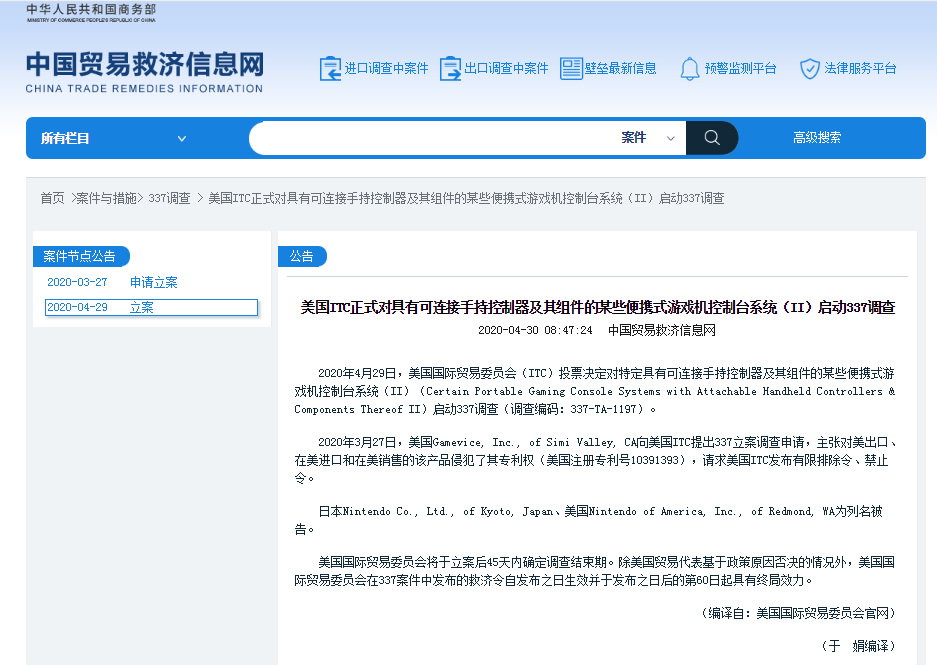Open 出口调查中案件 link
The height and width of the screenshot is (665, 937).
pyautogui.click(x=506, y=69)
